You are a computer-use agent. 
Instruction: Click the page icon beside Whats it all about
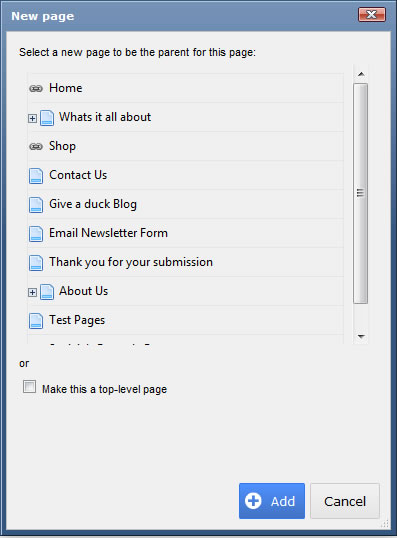click(x=47, y=118)
